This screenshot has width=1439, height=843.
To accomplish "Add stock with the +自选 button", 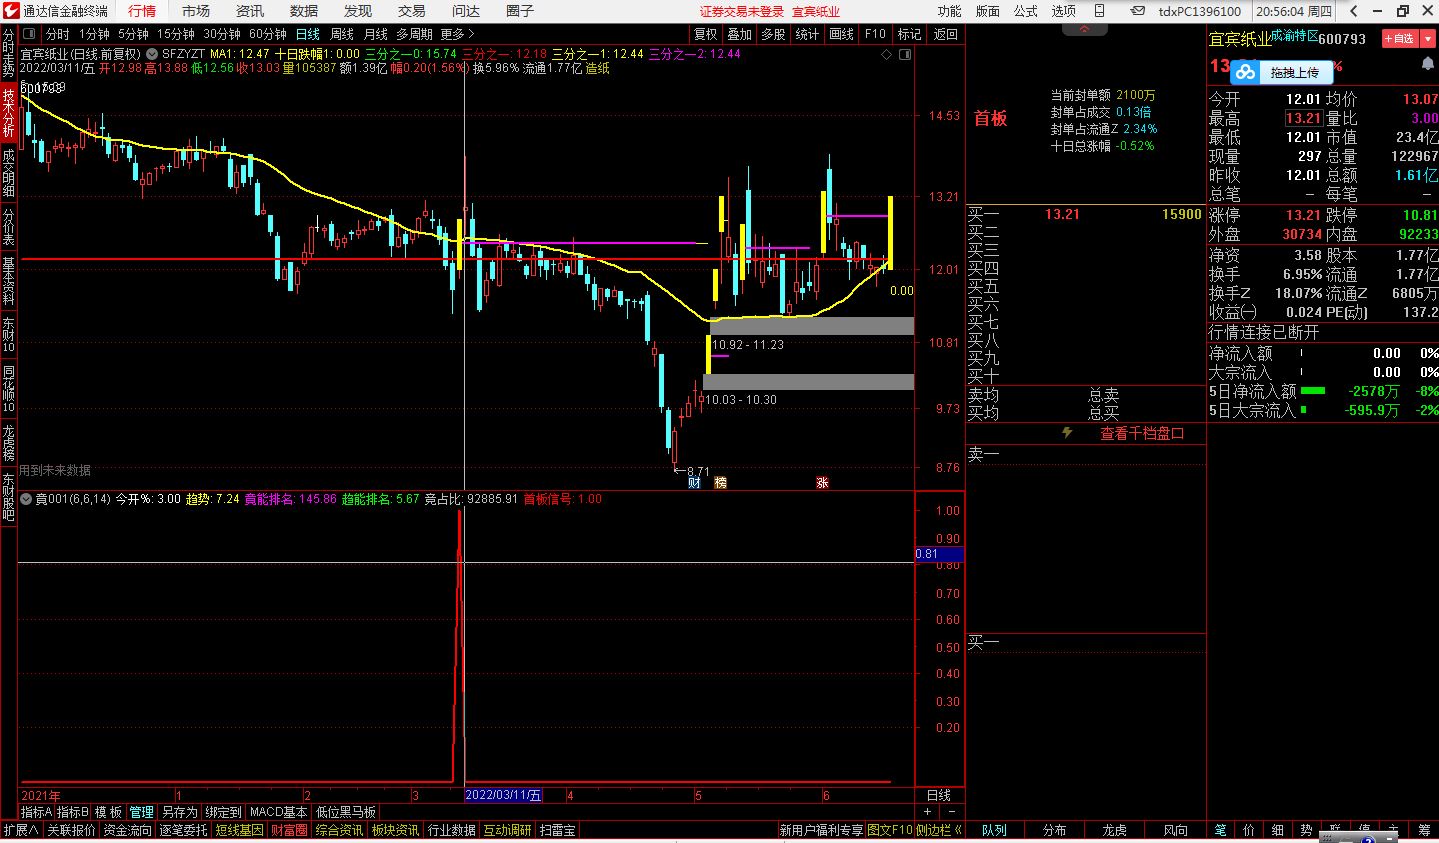I will click(x=1399, y=38).
